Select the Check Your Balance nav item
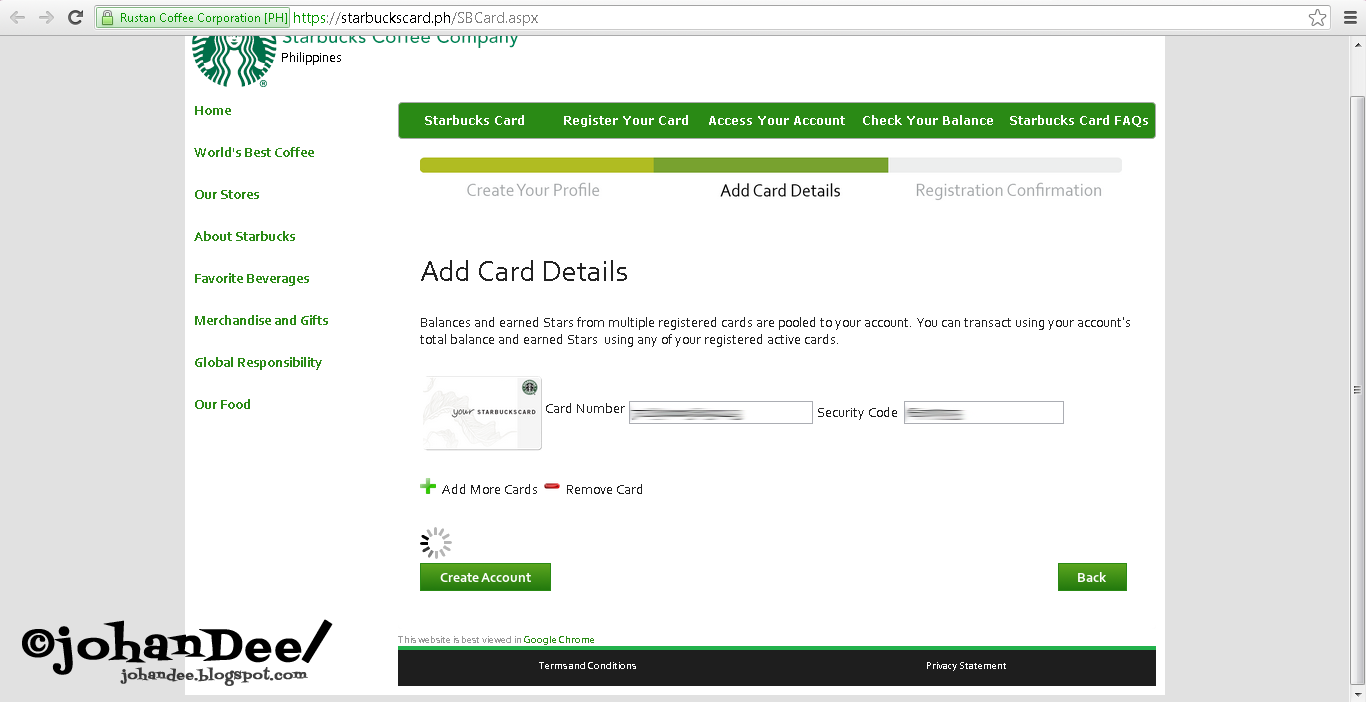The width and height of the screenshot is (1366, 702). click(x=927, y=120)
